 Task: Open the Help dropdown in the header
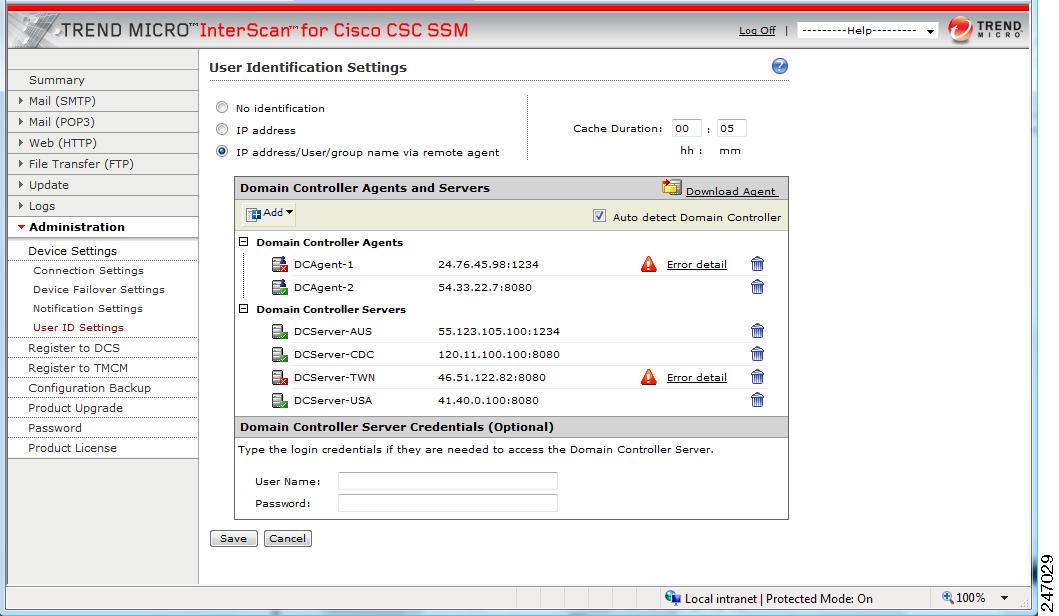(x=867, y=30)
